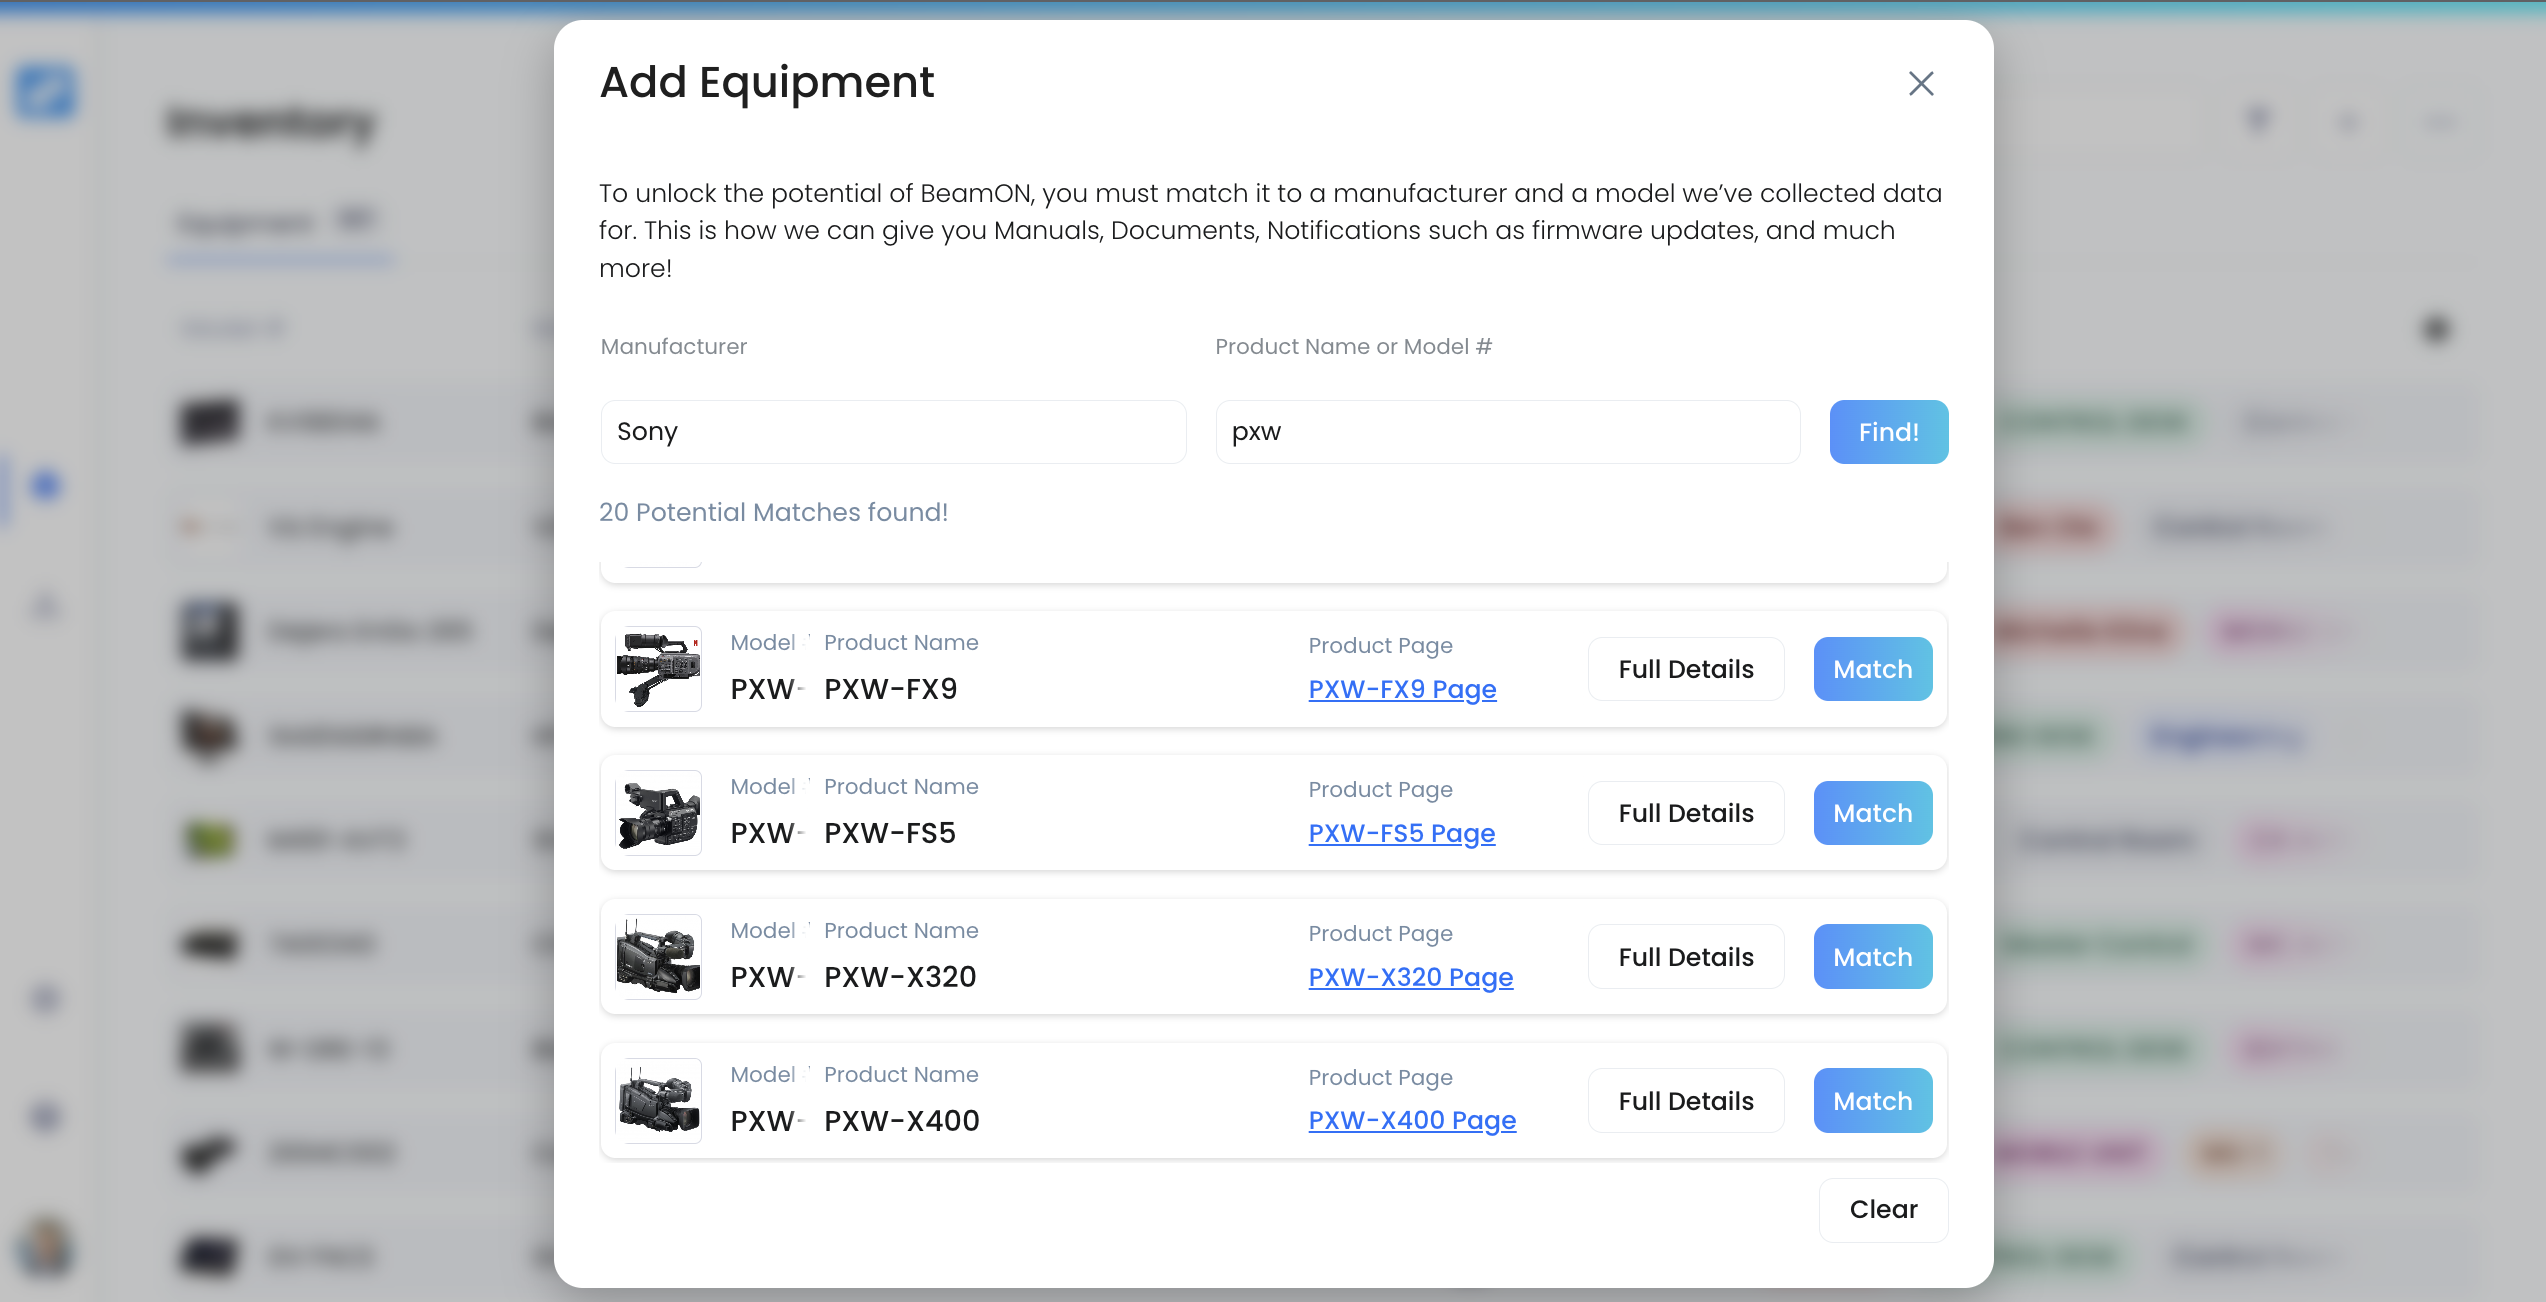Click the Clear button
The width and height of the screenshot is (2546, 1302).
tap(1883, 1209)
